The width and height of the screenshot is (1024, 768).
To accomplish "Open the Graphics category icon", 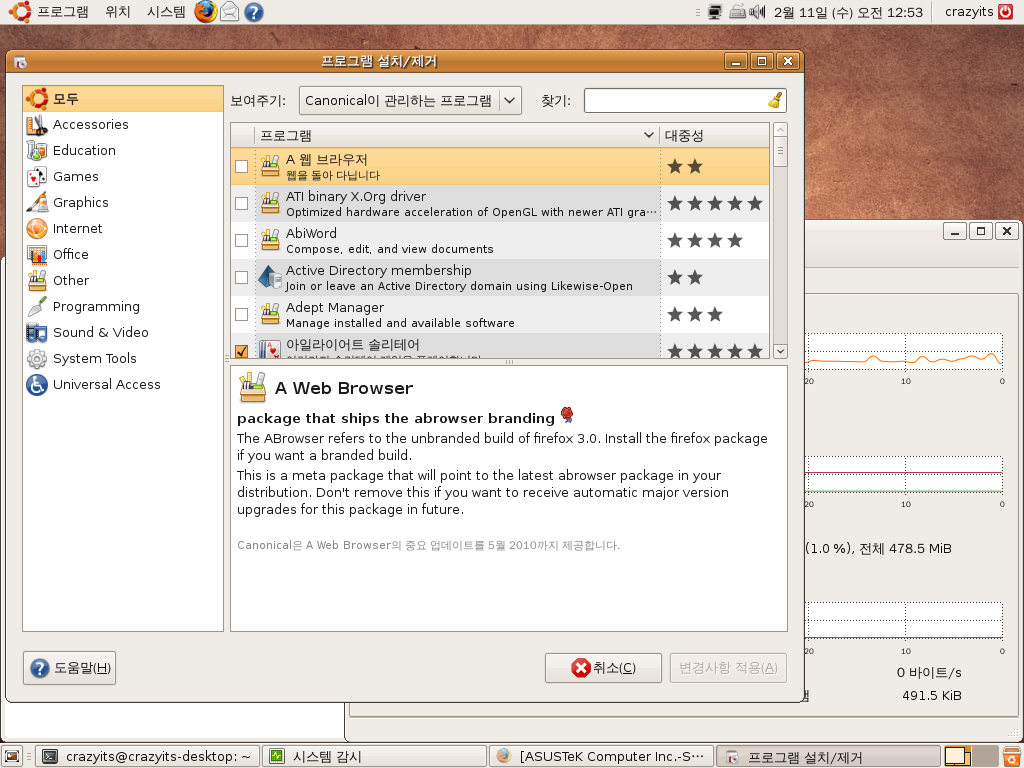I will click(37, 202).
